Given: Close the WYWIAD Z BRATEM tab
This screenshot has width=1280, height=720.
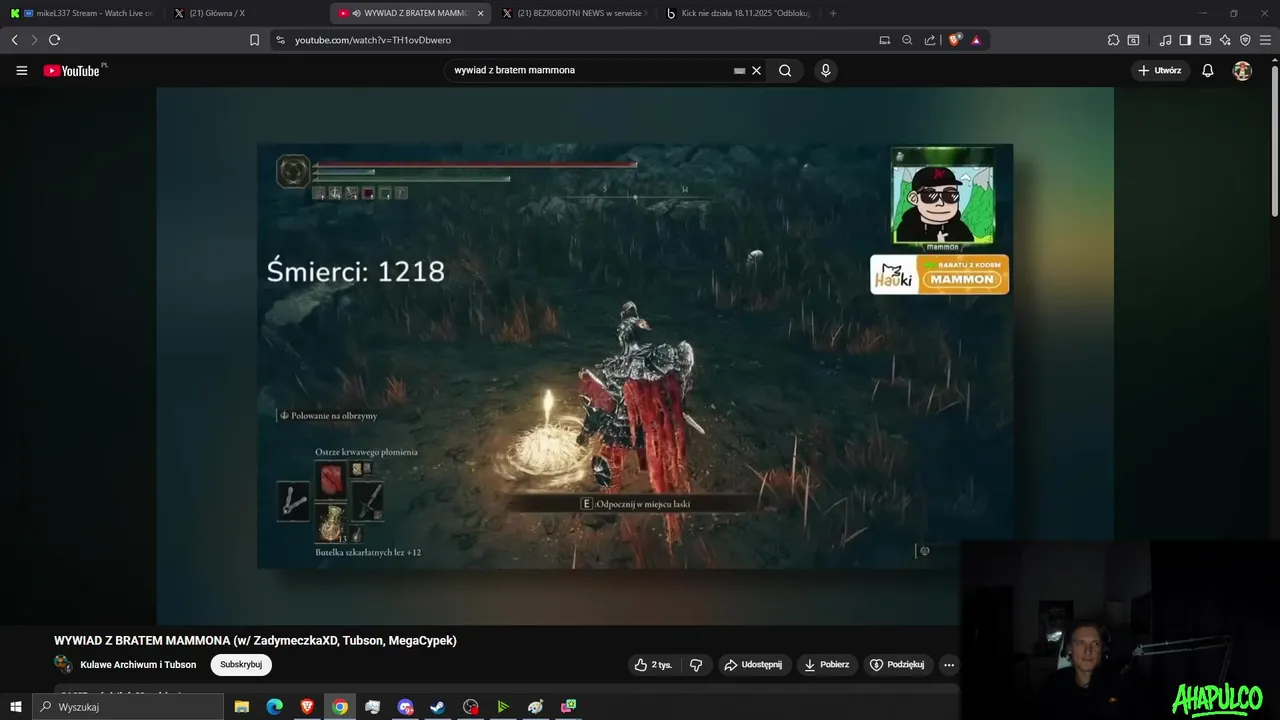Looking at the screenshot, I should [x=480, y=13].
